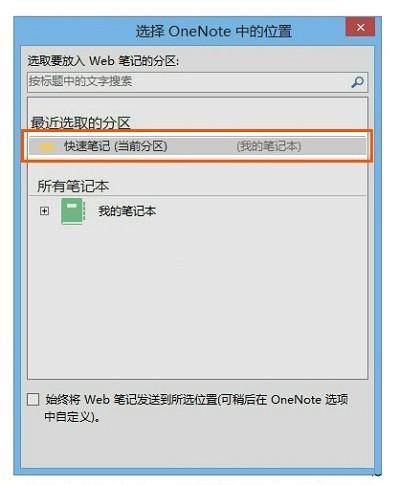400x485 pixels.
Task: Click the yellow 快速笔记 section icon
Action: click(46, 147)
